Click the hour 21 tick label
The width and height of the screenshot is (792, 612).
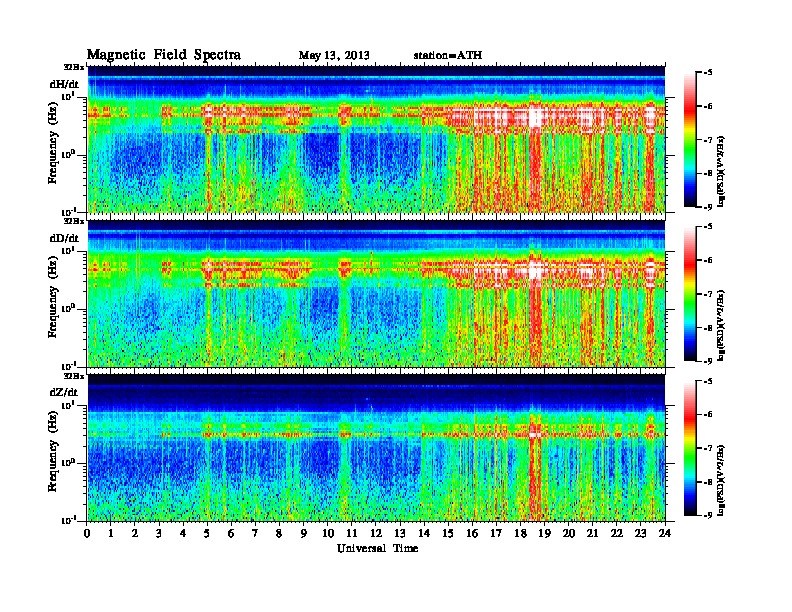click(592, 533)
